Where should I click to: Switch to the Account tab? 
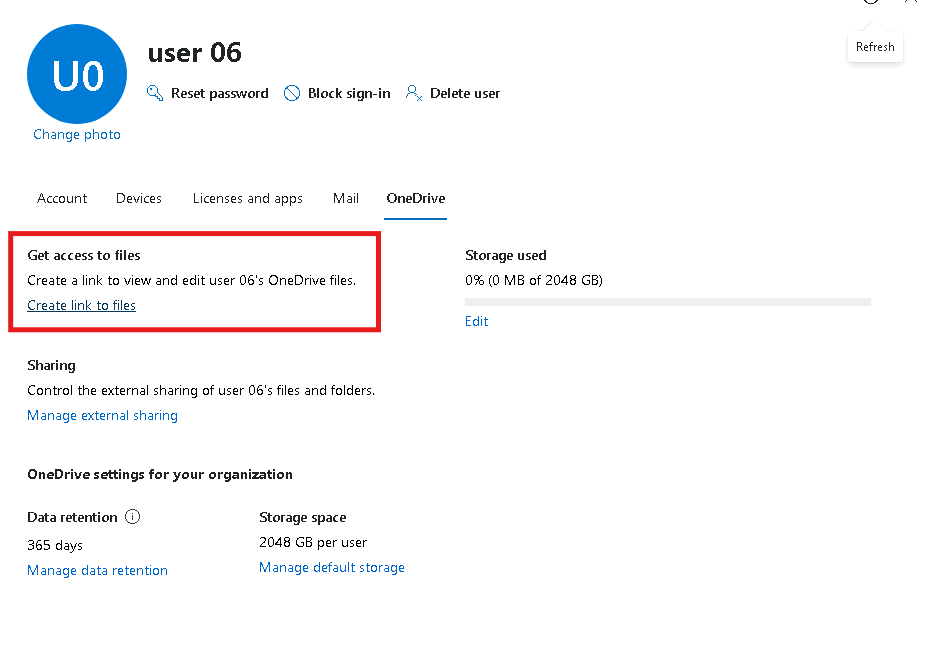coord(62,199)
